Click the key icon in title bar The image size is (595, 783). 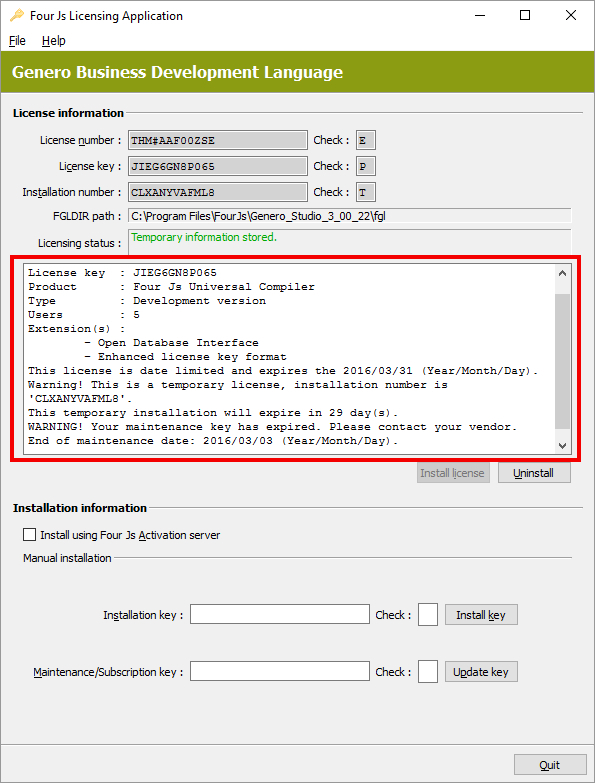[x=16, y=15]
